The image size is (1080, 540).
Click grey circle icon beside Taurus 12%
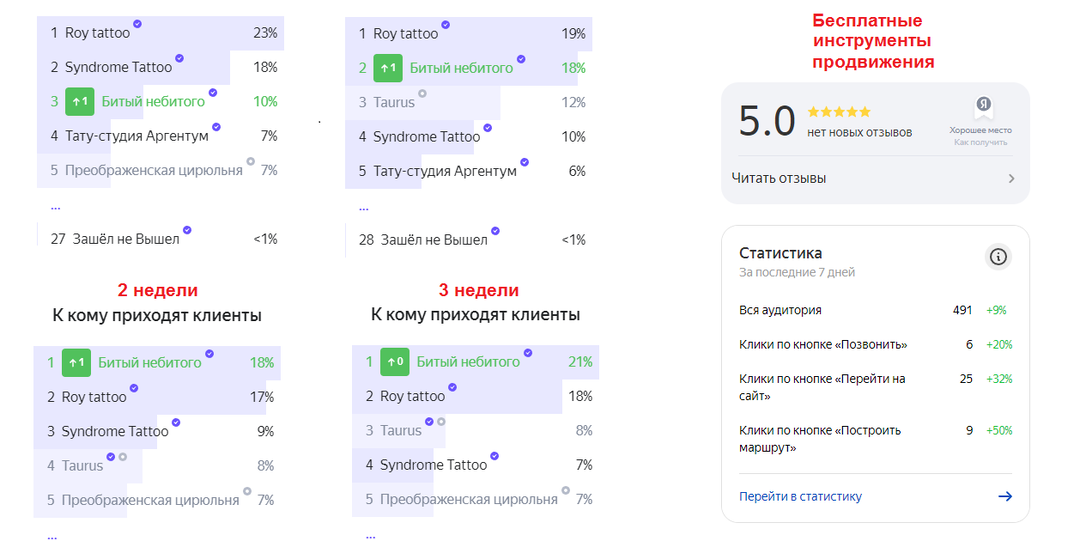pyautogui.click(x=422, y=93)
